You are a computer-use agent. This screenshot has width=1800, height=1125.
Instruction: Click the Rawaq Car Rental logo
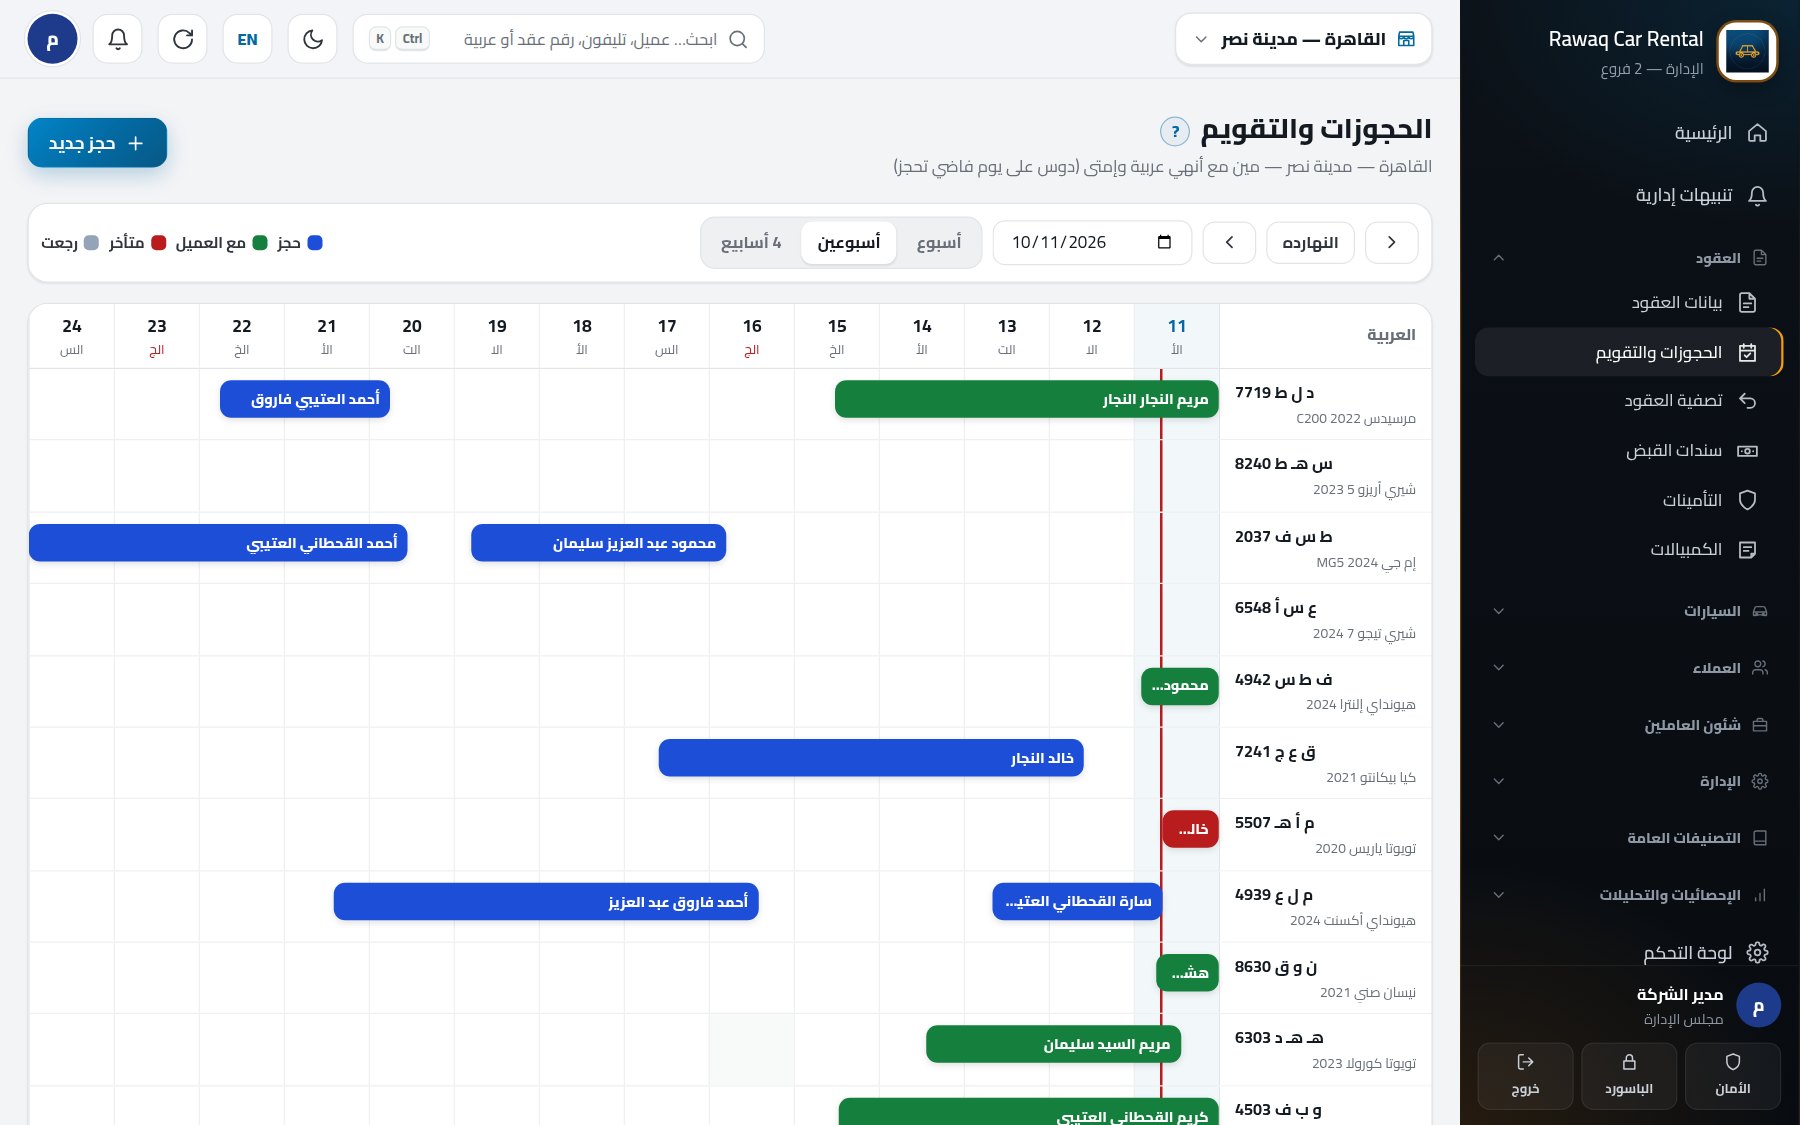coord(1747,51)
